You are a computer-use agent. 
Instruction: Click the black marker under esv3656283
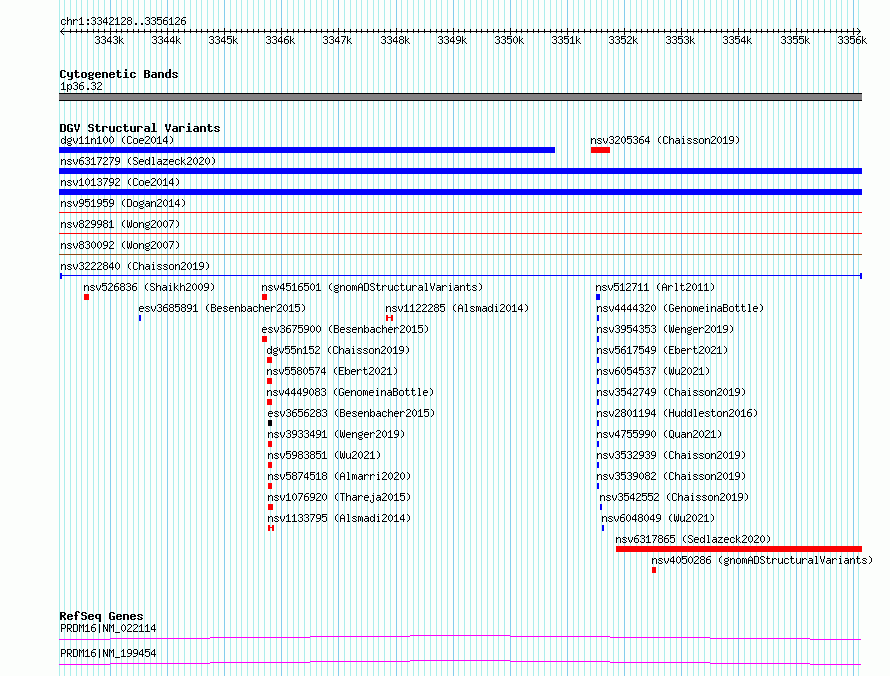click(x=270, y=423)
